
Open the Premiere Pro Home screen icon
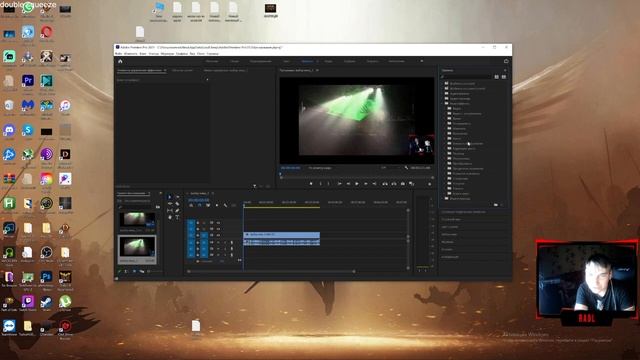pos(120,61)
